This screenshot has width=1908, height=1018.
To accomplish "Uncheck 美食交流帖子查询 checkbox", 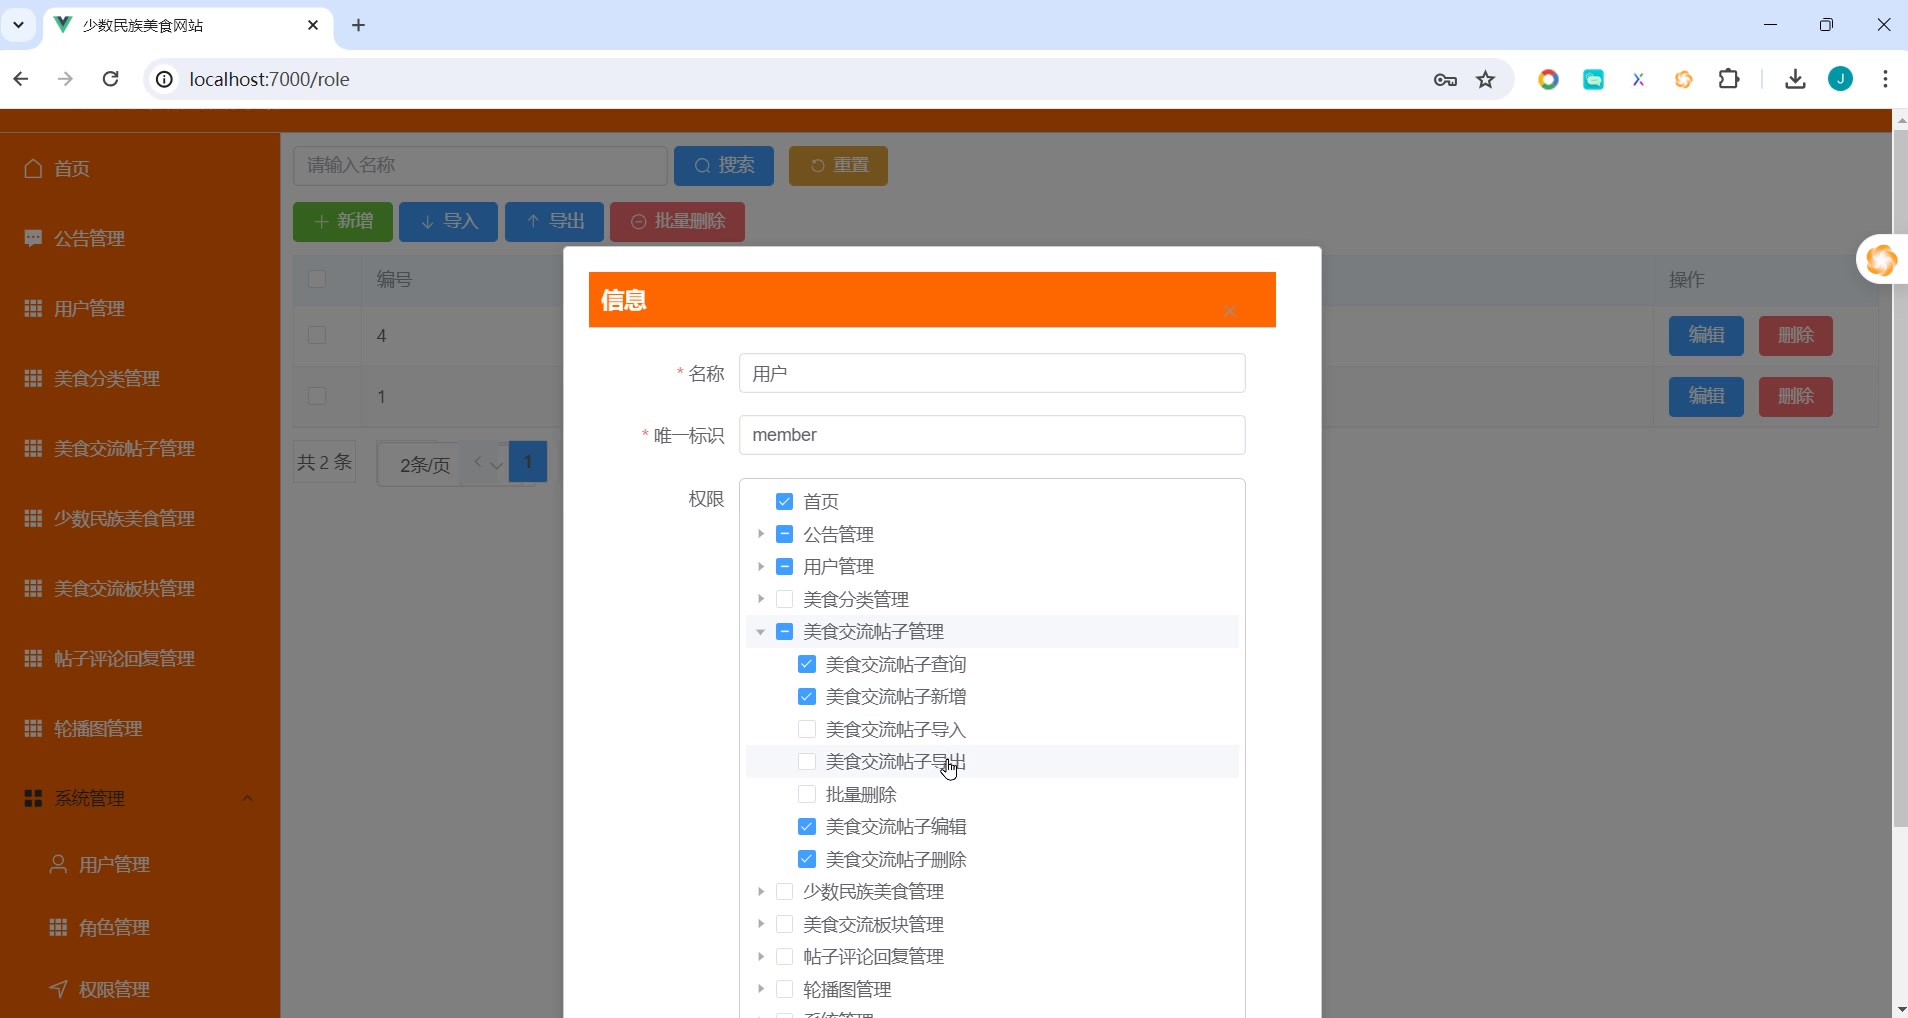I will pyautogui.click(x=807, y=664).
